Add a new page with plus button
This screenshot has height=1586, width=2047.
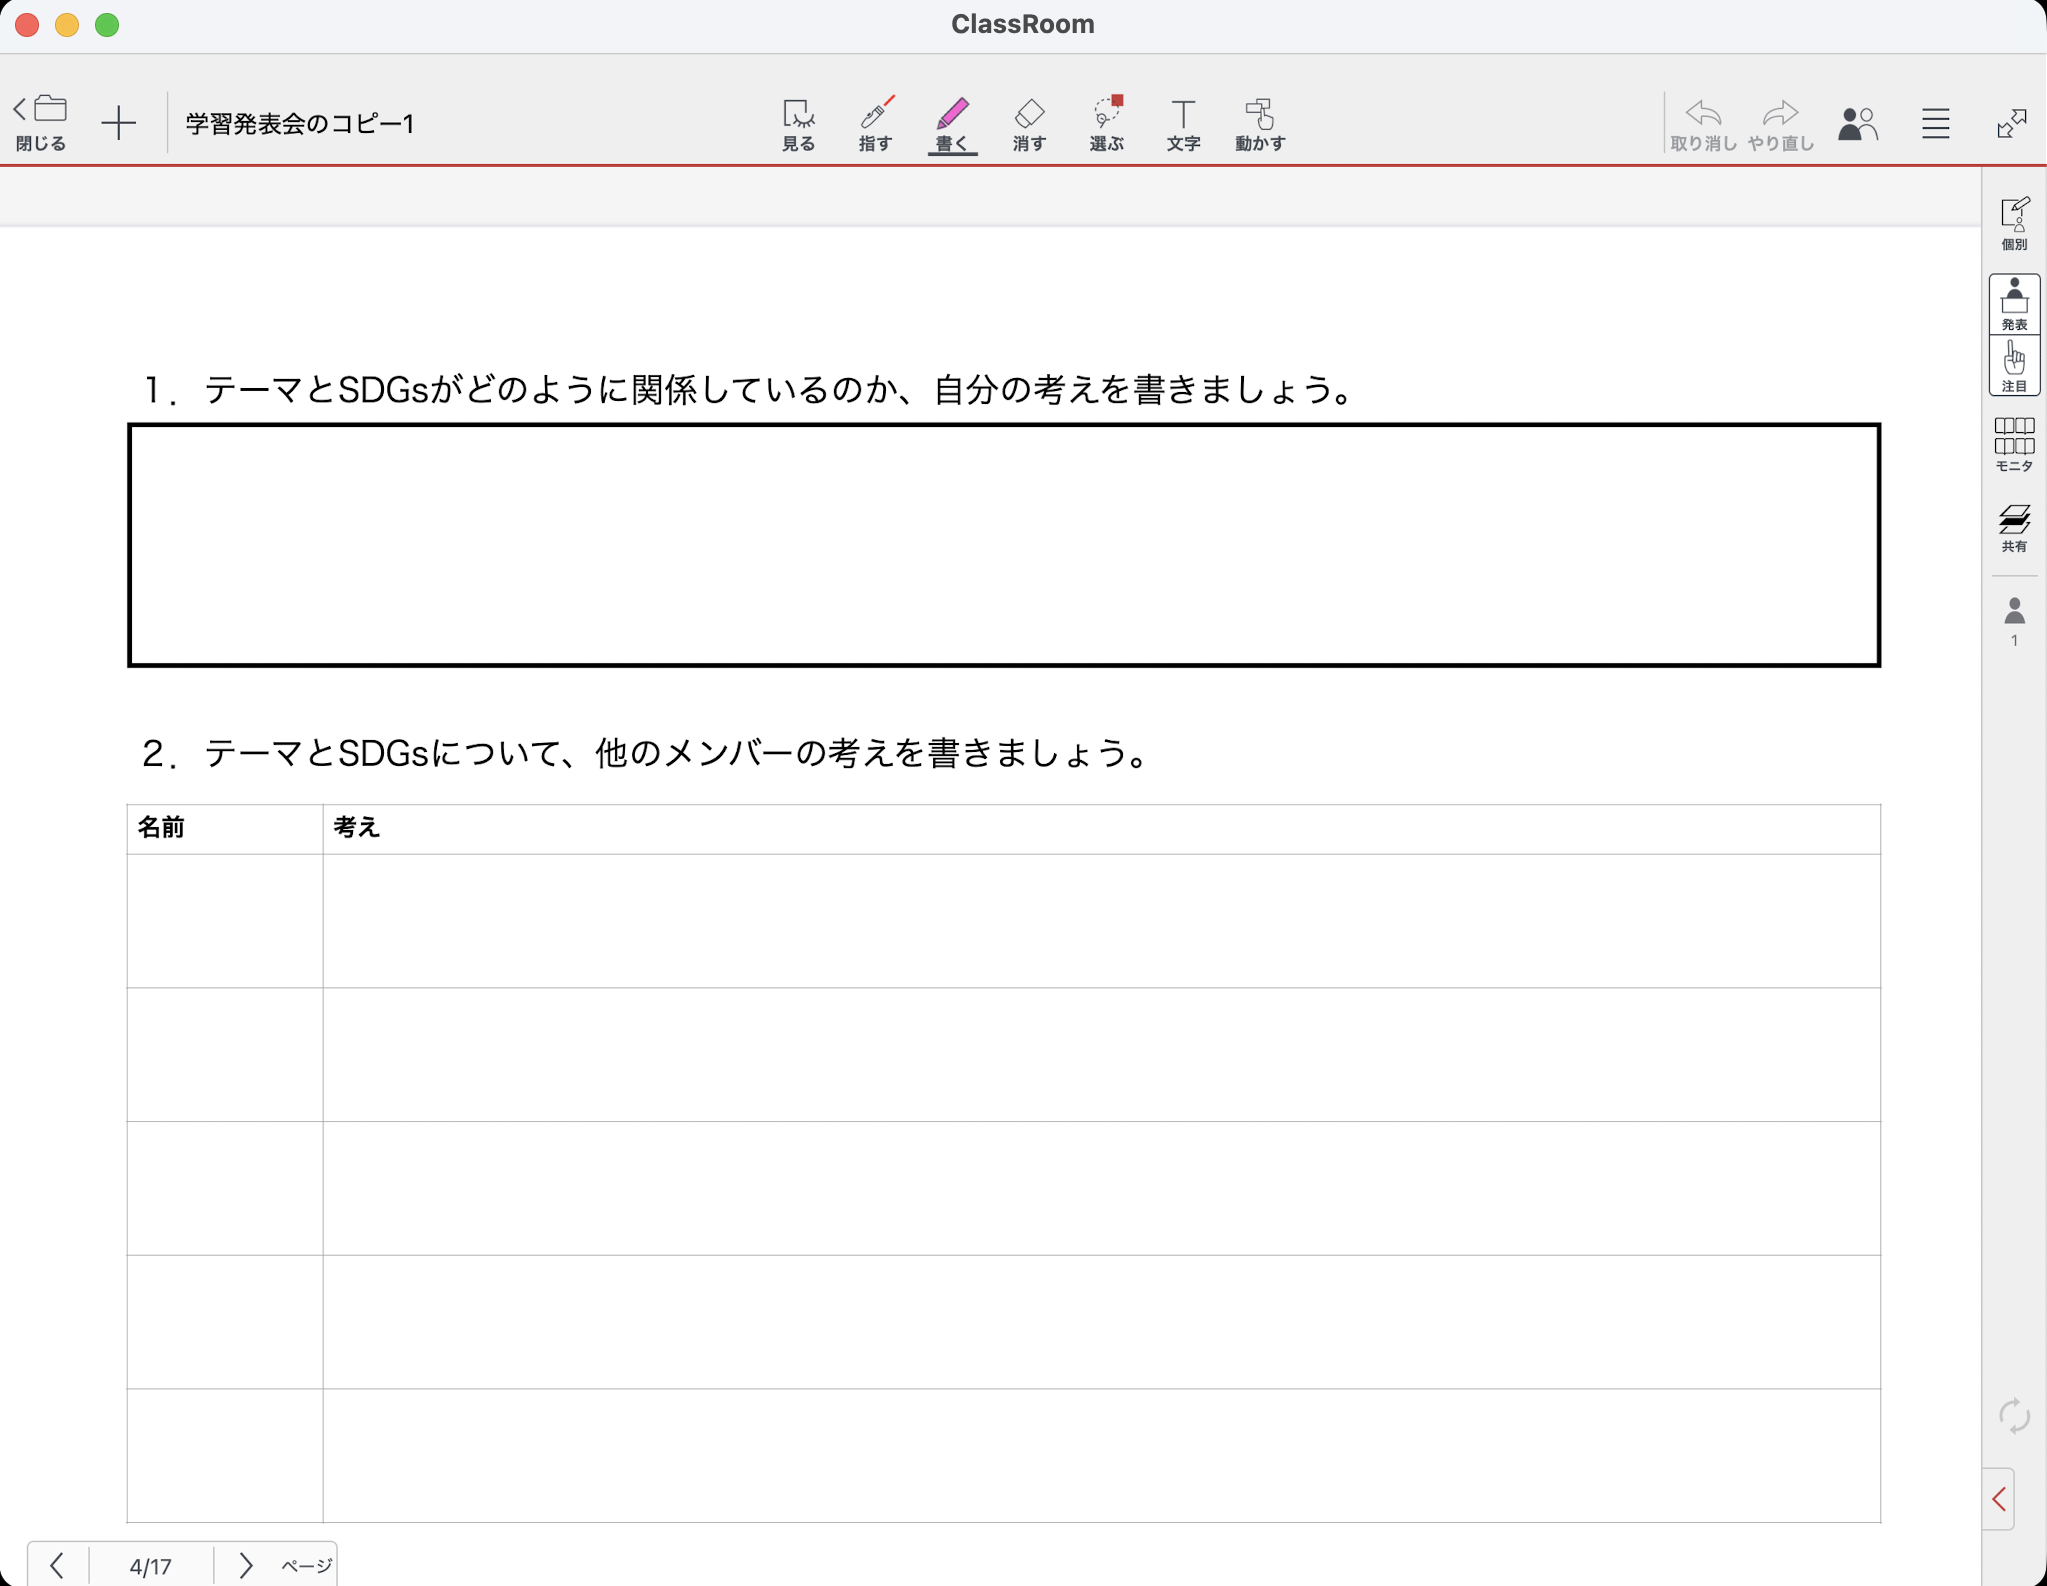[x=118, y=123]
